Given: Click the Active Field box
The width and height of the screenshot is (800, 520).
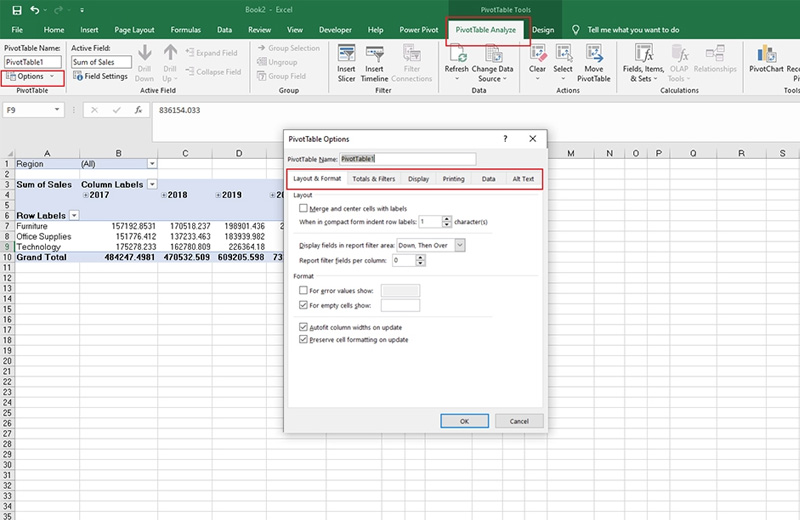Looking at the screenshot, I should [101, 62].
